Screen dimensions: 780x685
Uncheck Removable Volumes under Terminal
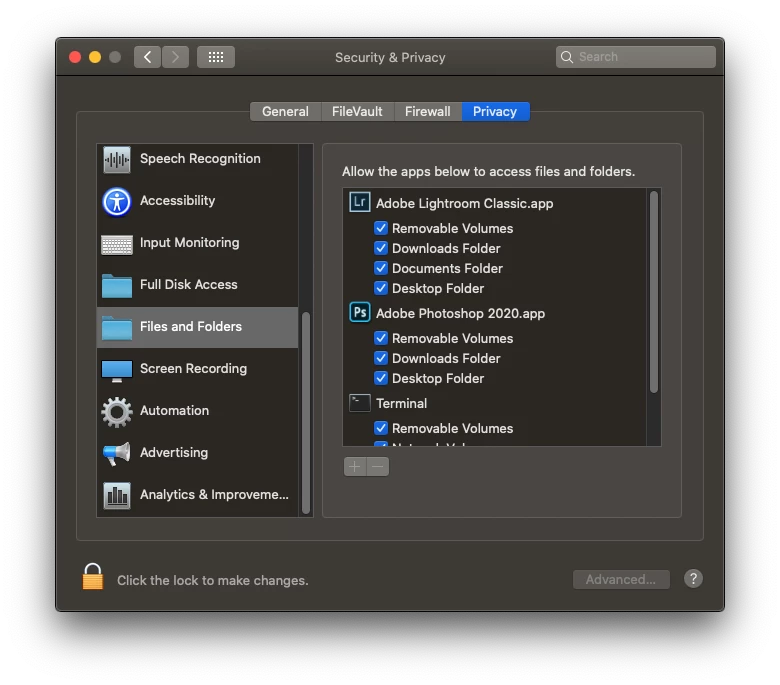click(x=381, y=428)
